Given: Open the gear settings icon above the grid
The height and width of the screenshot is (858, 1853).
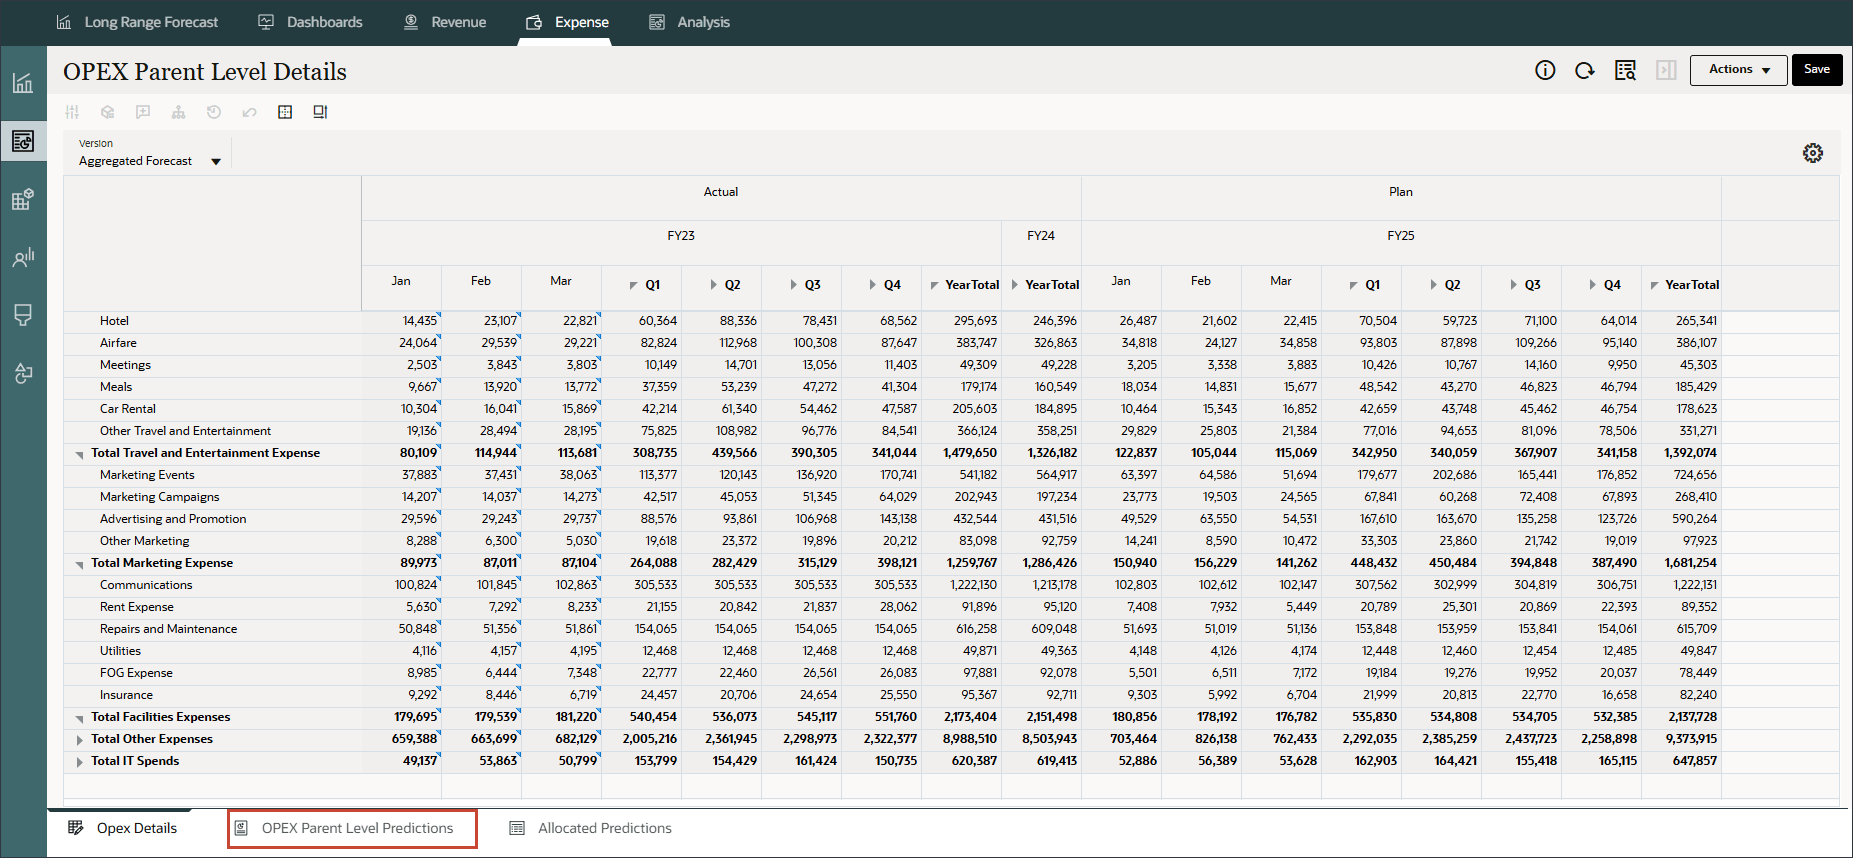Looking at the screenshot, I should point(1813,153).
